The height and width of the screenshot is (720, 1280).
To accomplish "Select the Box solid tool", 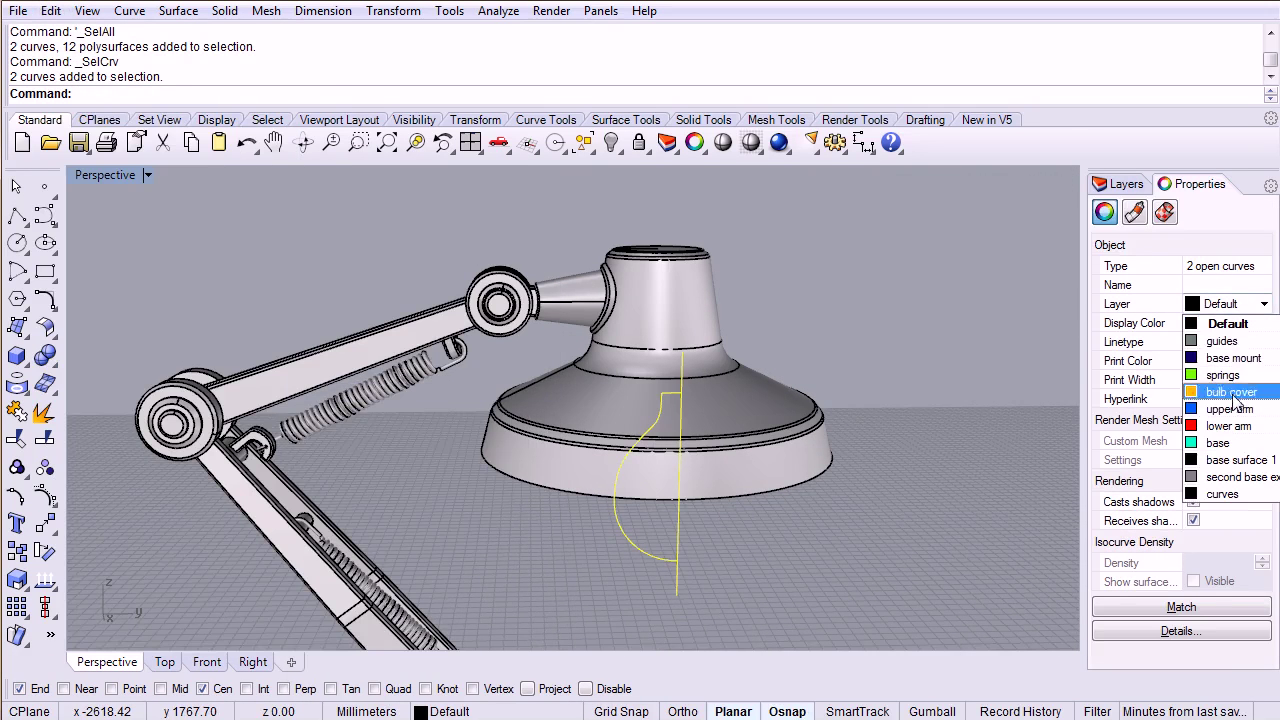I will point(17,355).
